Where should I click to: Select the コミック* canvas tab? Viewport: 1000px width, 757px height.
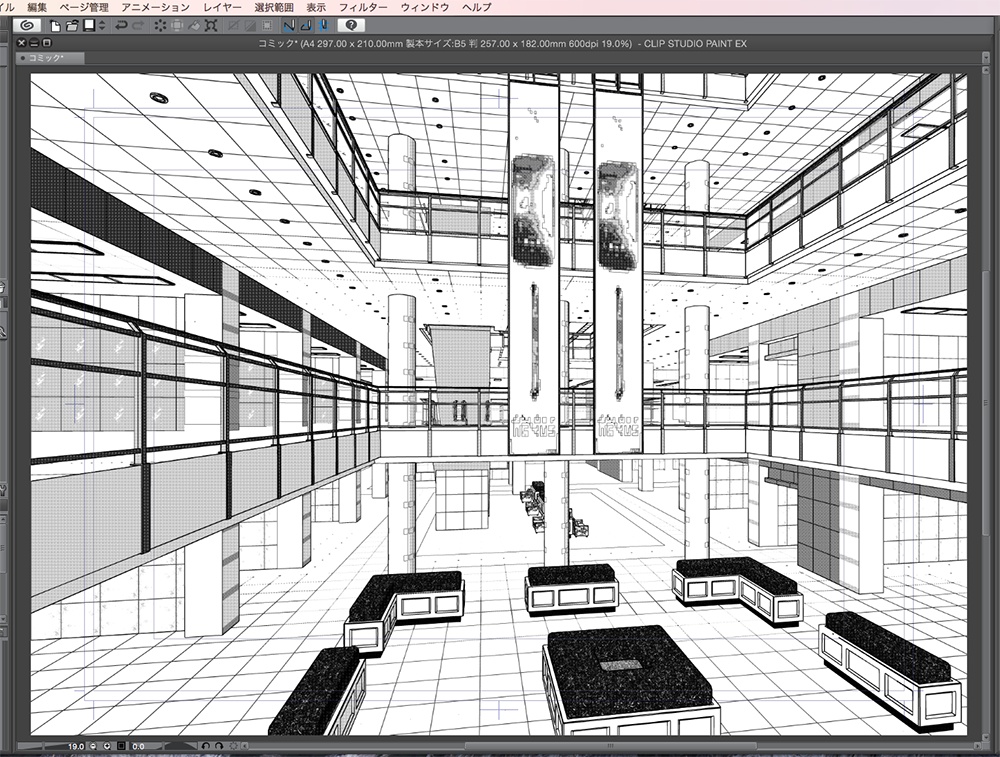(x=50, y=58)
